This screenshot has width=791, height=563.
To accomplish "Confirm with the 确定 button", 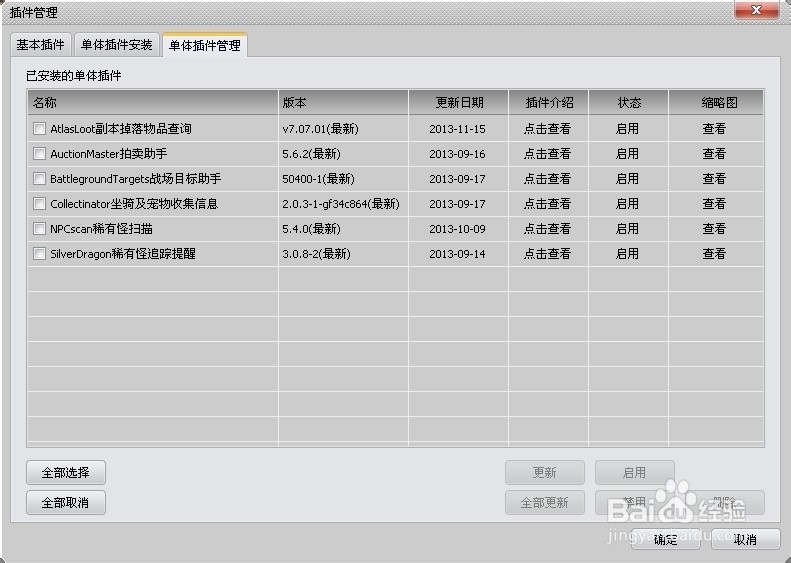I will coord(666,539).
